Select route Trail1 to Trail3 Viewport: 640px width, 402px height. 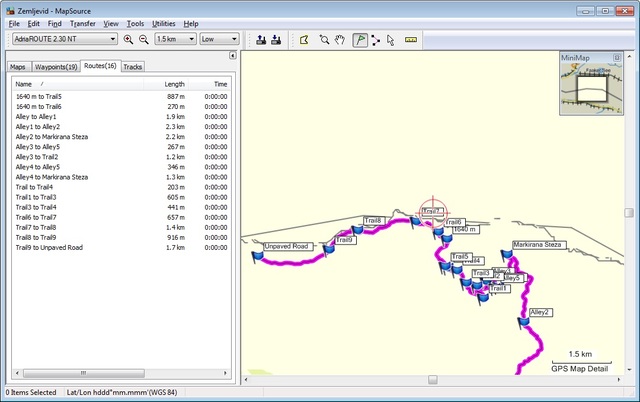coord(121,197)
